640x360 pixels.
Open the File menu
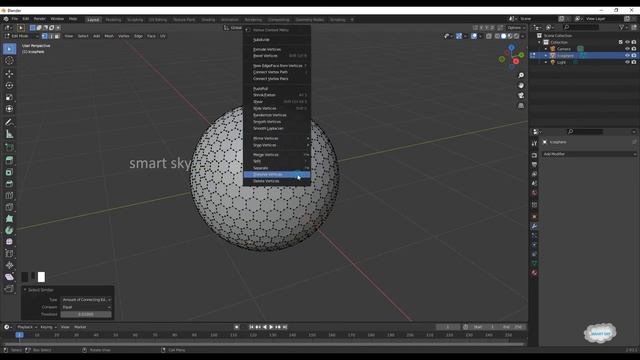click(x=14, y=19)
